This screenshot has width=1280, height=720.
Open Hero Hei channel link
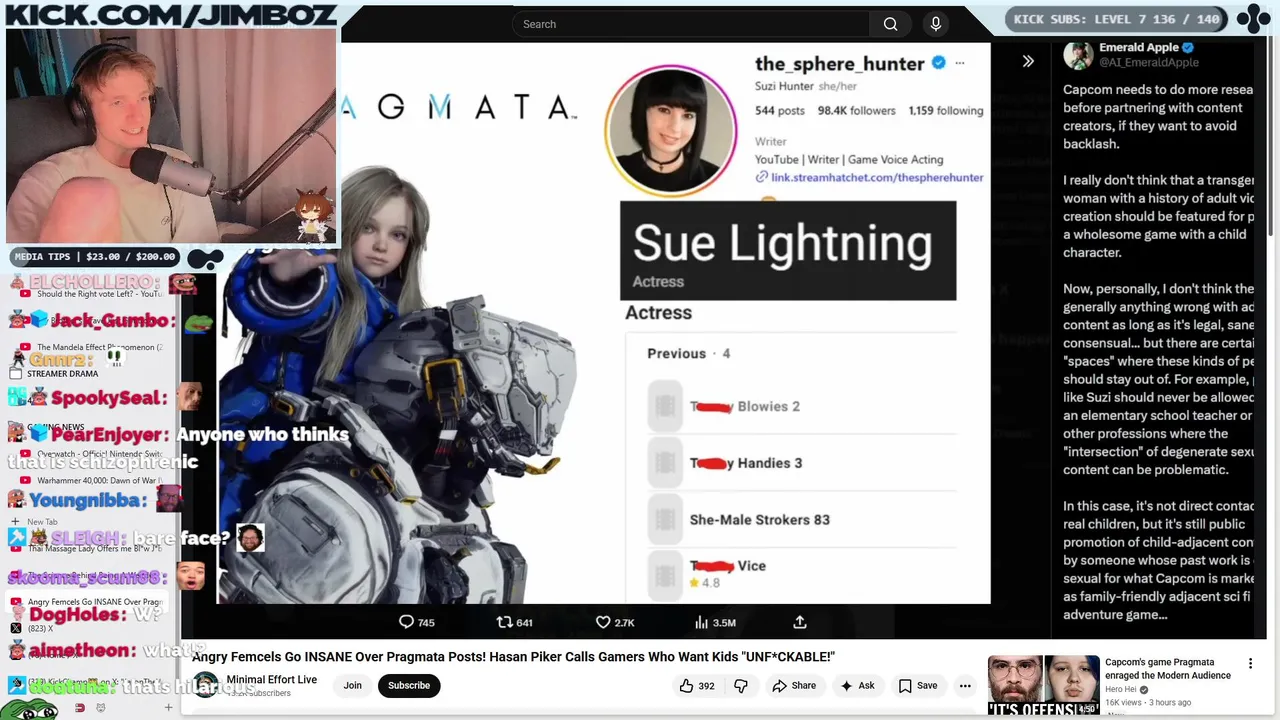(1120, 690)
